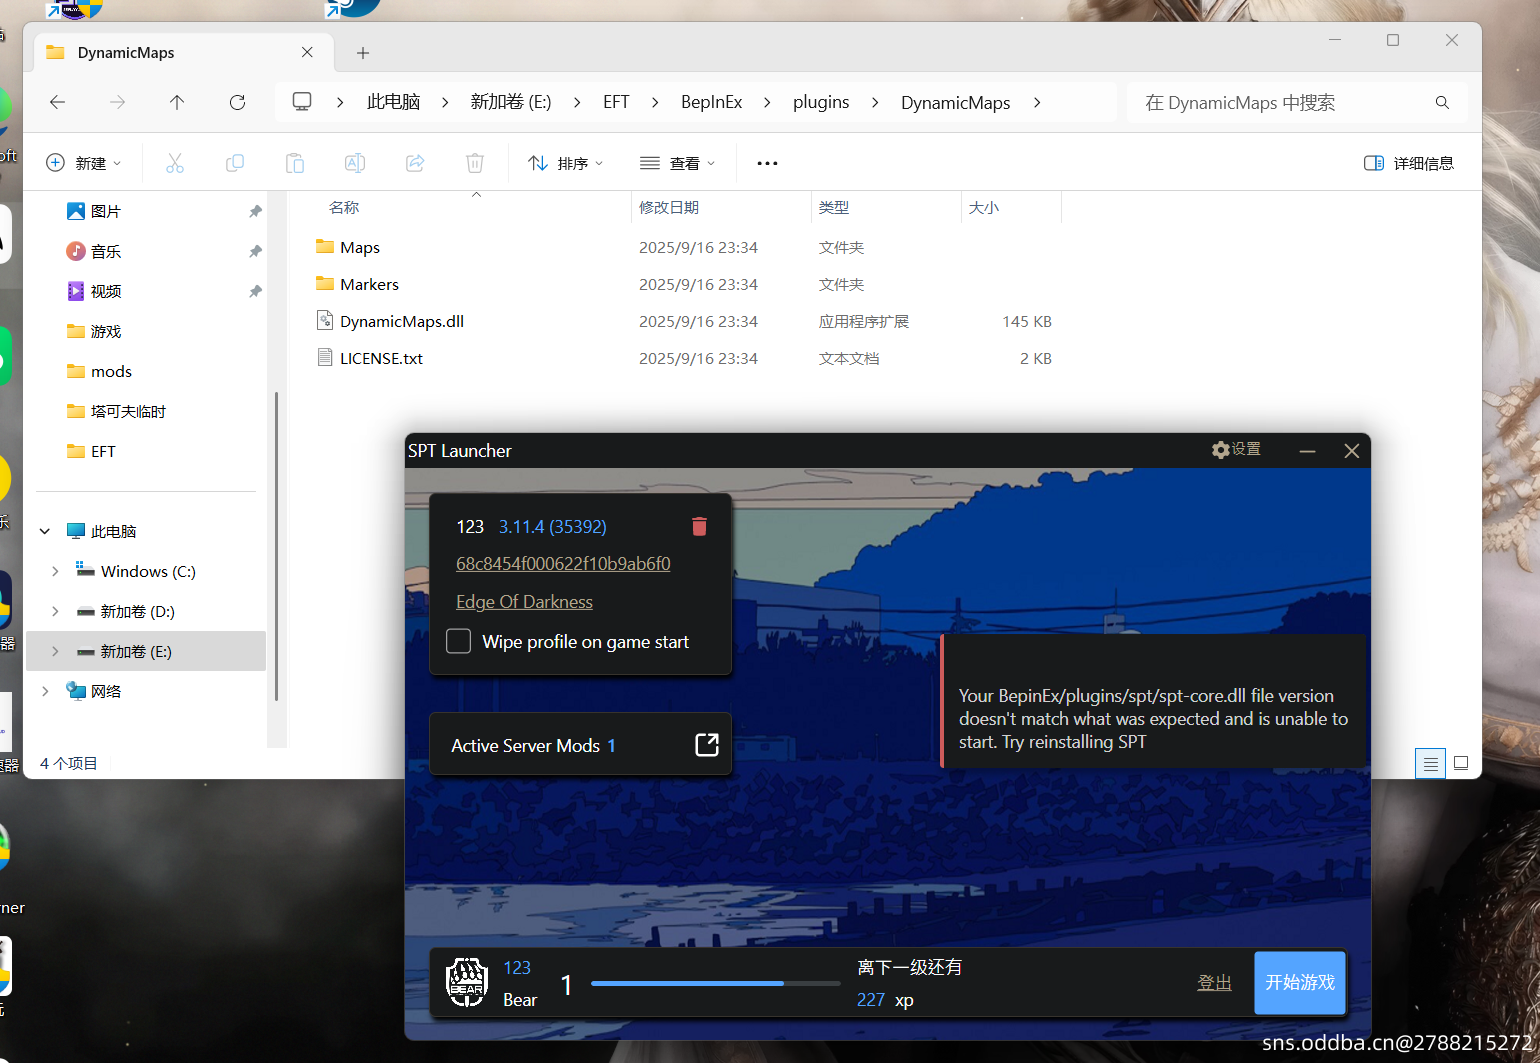Screen dimensions: 1540x1063
Task: Toggle the 详细信息 details pane
Action: click(x=1409, y=163)
